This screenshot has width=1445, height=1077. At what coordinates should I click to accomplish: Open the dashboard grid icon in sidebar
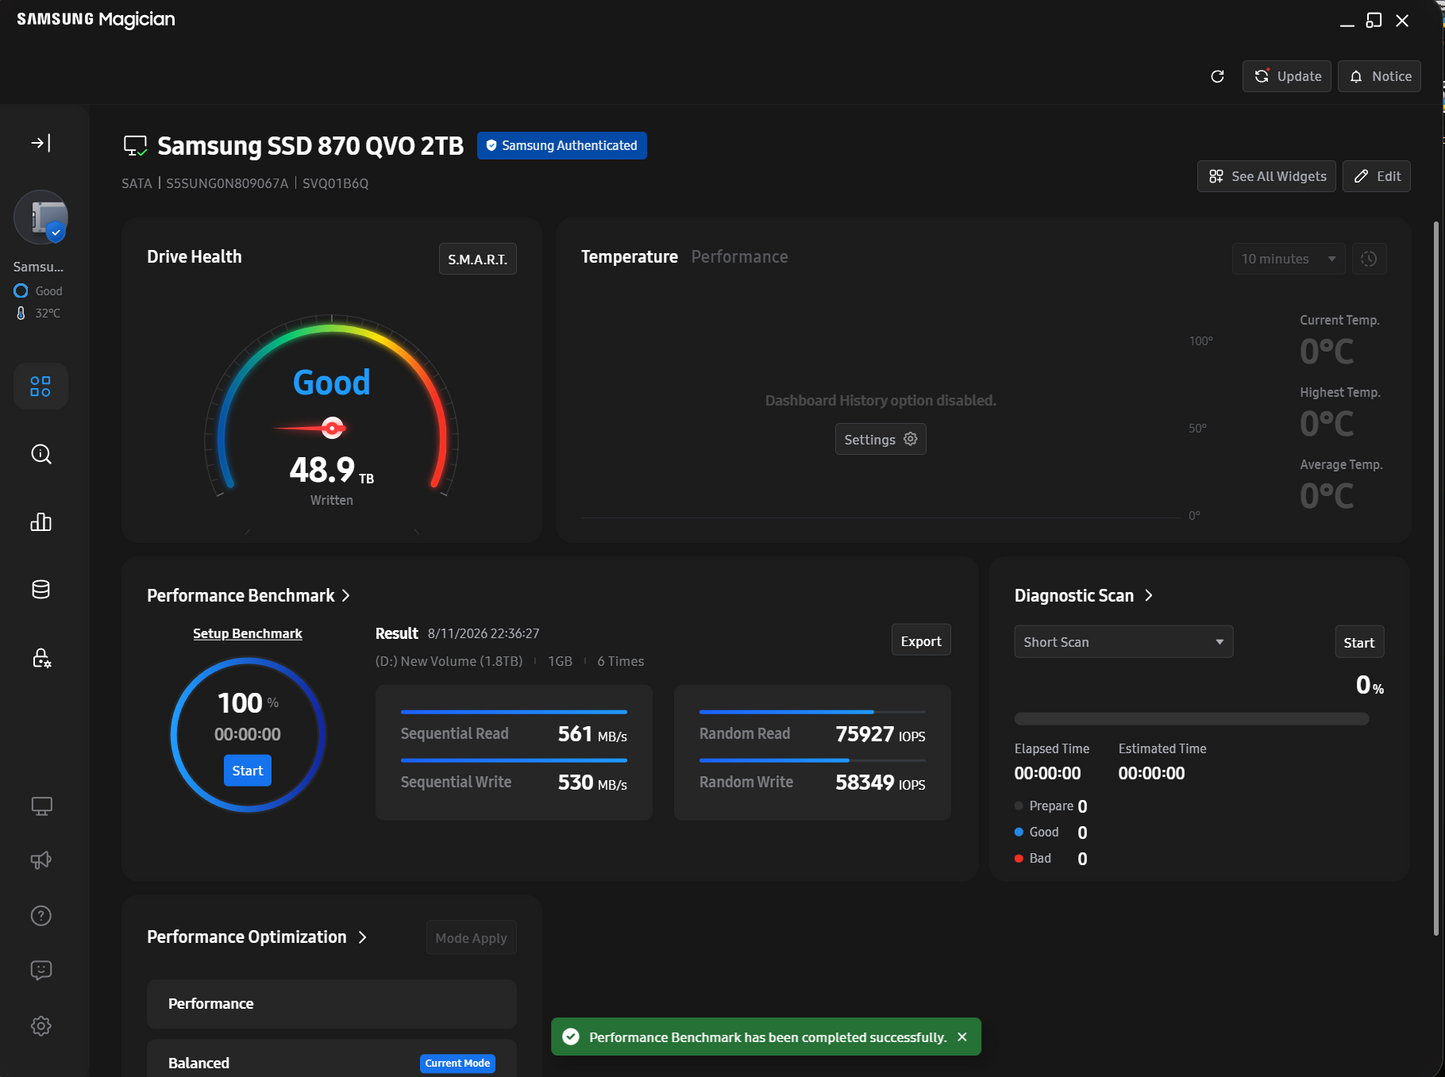[41, 386]
